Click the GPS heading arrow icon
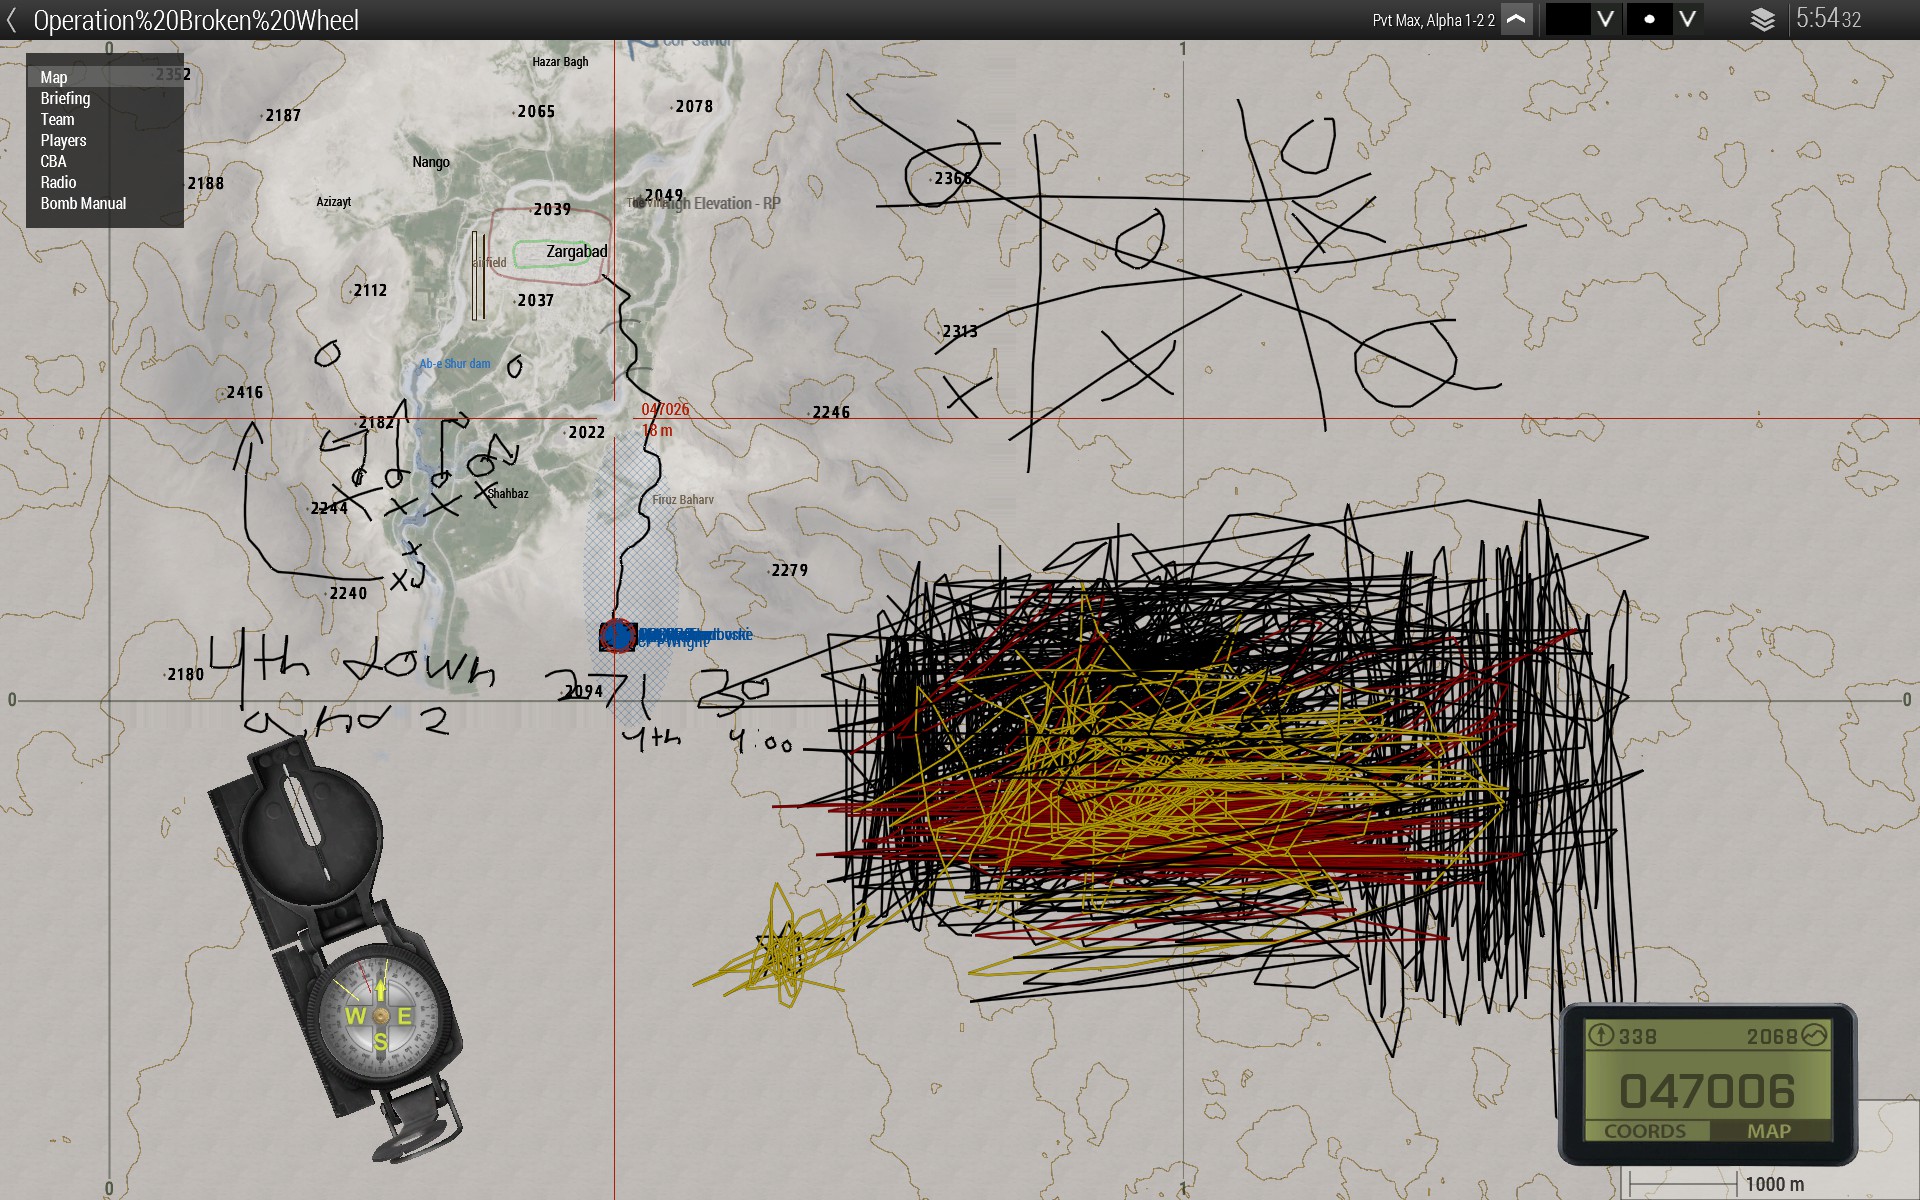The image size is (1920, 1200). point(1601,1035)
